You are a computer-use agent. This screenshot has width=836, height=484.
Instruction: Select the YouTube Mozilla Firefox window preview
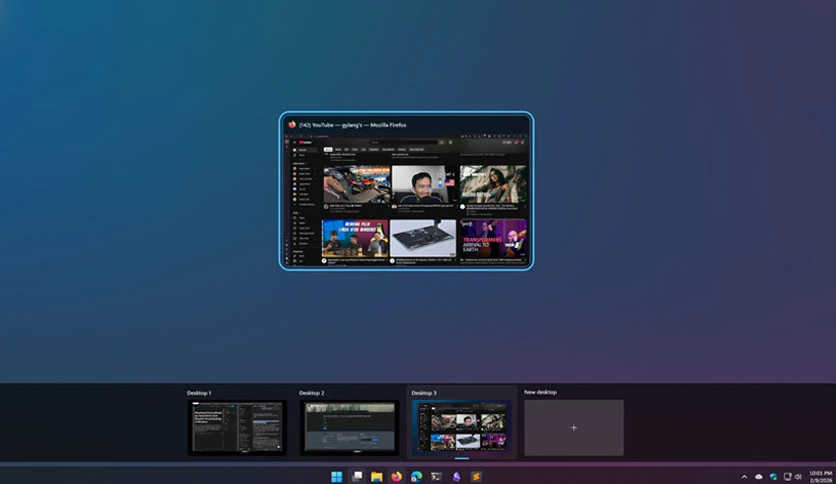[406, 191]
